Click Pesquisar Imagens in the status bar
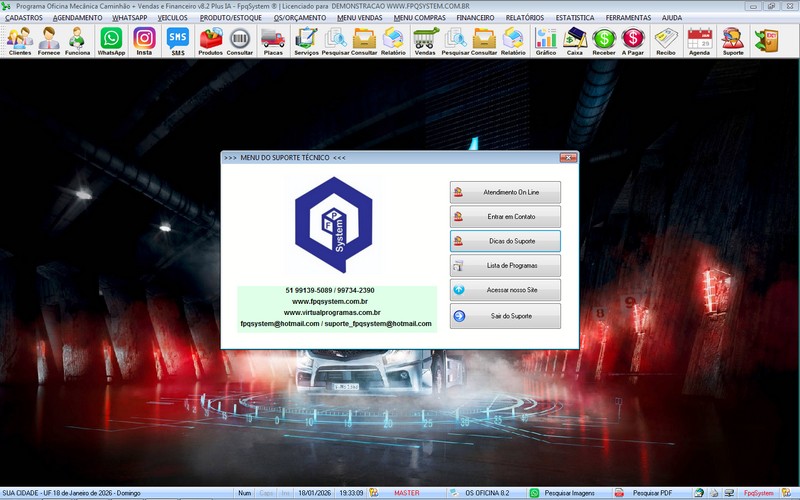The height and width of the screenshot is (500, 800). click(563, 493)
